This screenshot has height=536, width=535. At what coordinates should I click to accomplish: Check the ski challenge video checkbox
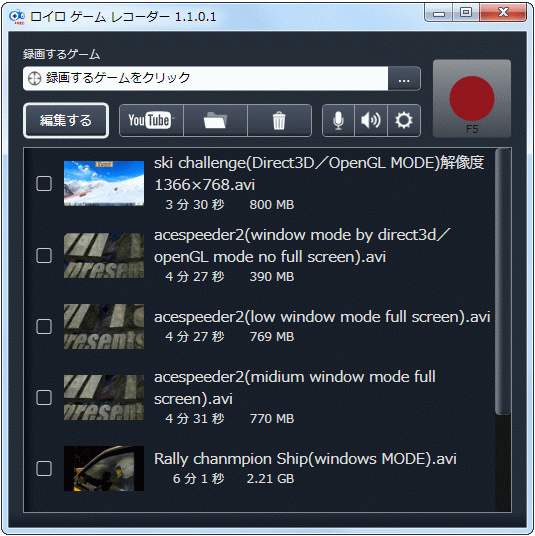44,184
